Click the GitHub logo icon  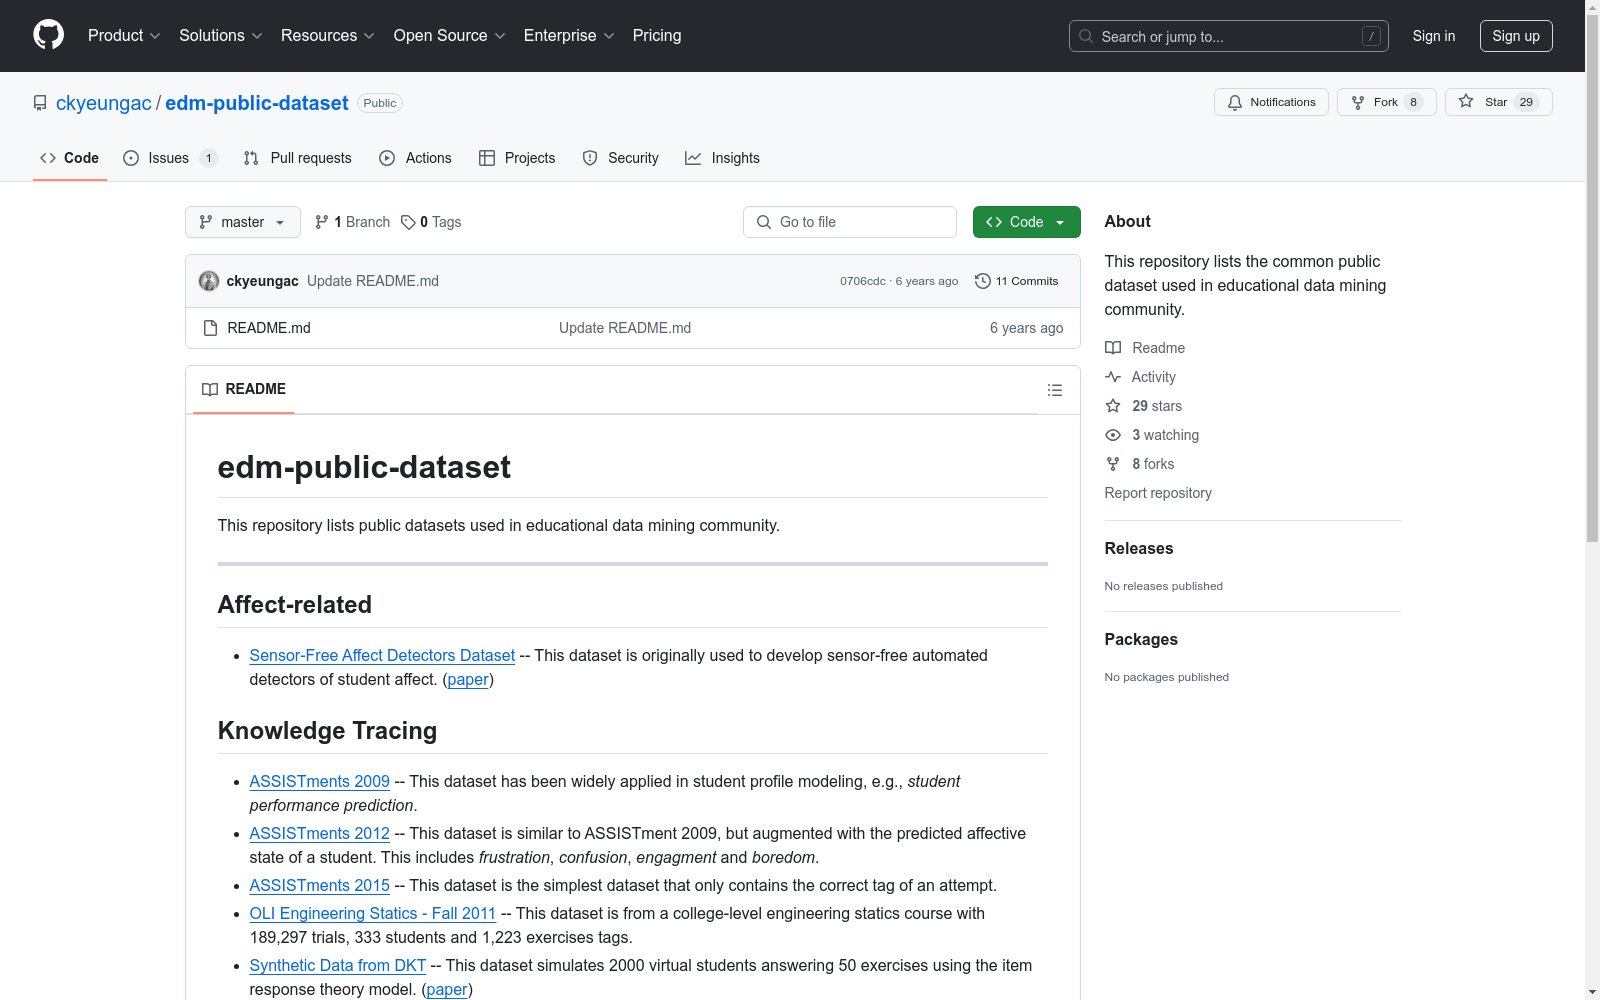pos(48,35)
